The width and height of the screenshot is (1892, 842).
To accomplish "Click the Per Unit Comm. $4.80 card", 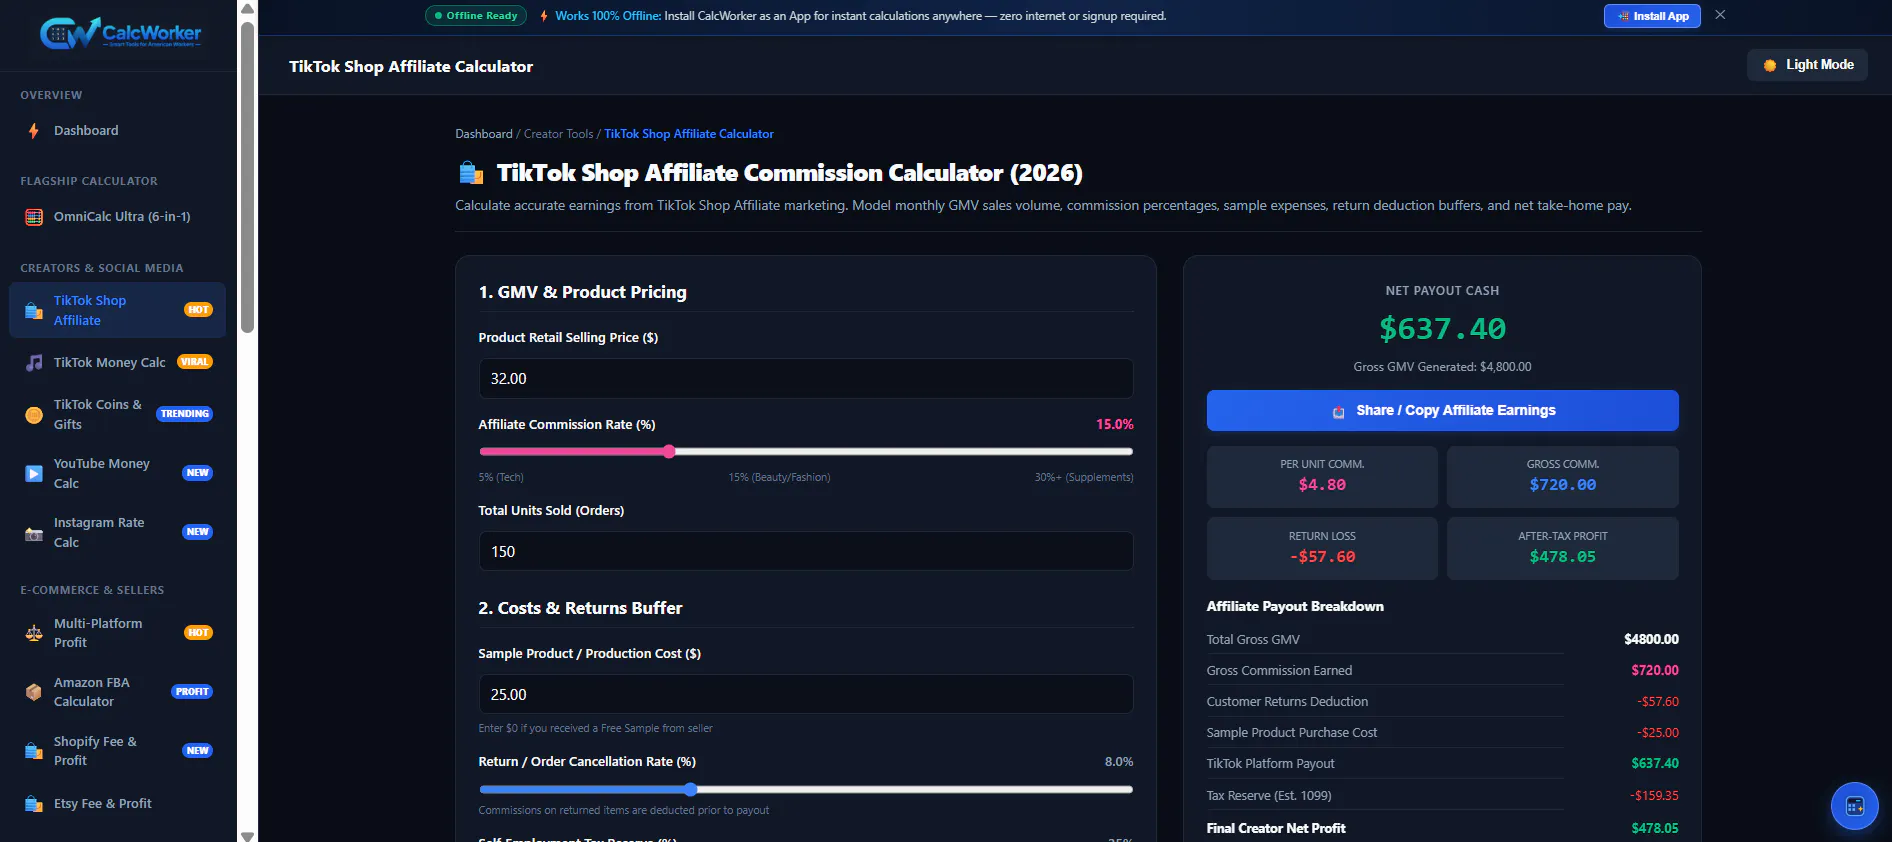I will [x=1322, y=477].
